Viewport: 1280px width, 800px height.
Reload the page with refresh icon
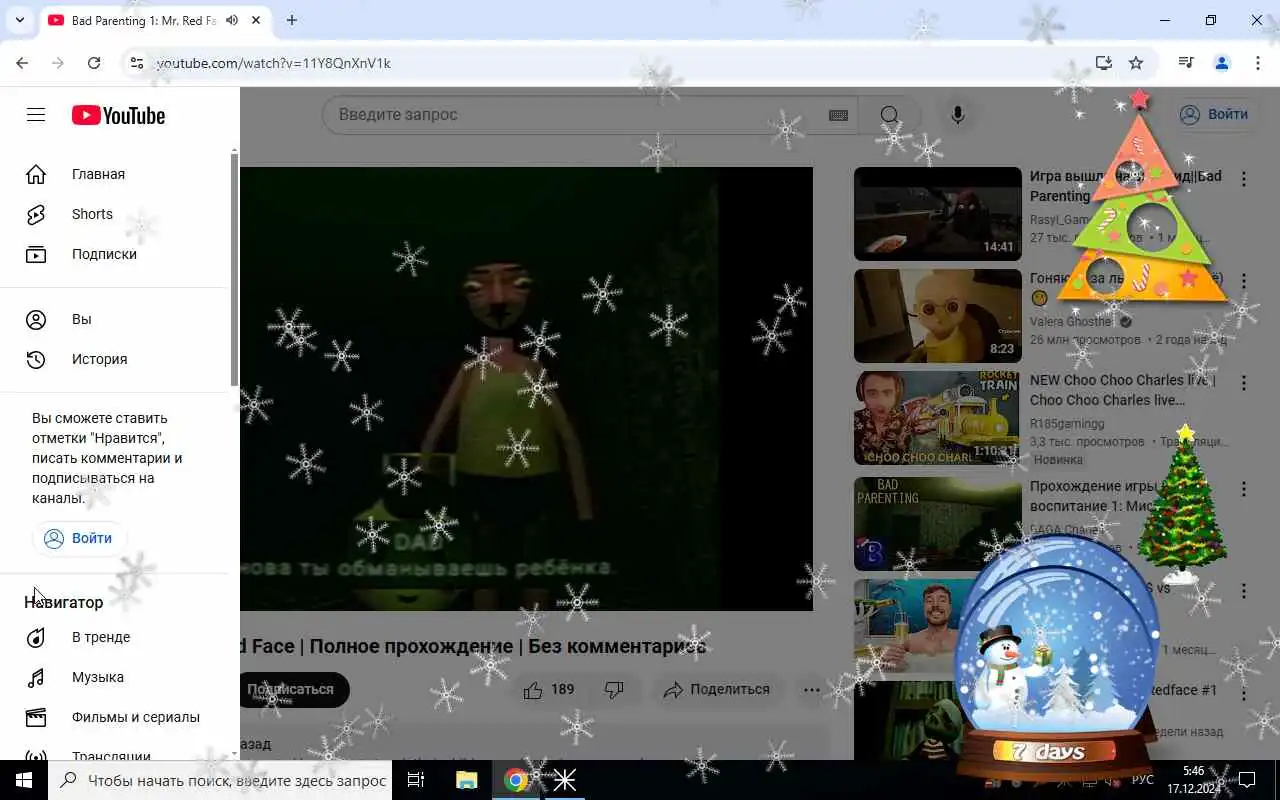click(94, 63)
